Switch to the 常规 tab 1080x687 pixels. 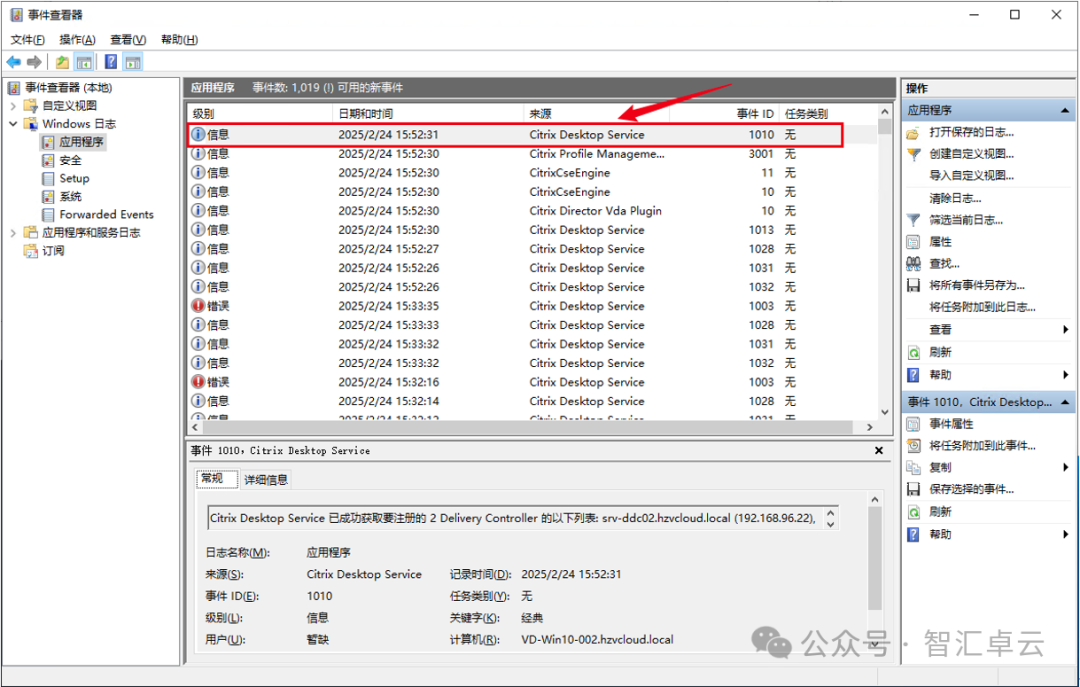tap(217, 479)
